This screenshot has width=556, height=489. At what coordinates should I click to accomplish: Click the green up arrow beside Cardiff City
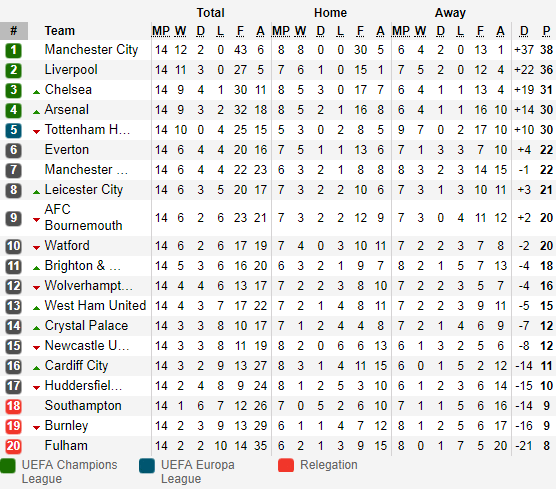click(x=36, y=368)
